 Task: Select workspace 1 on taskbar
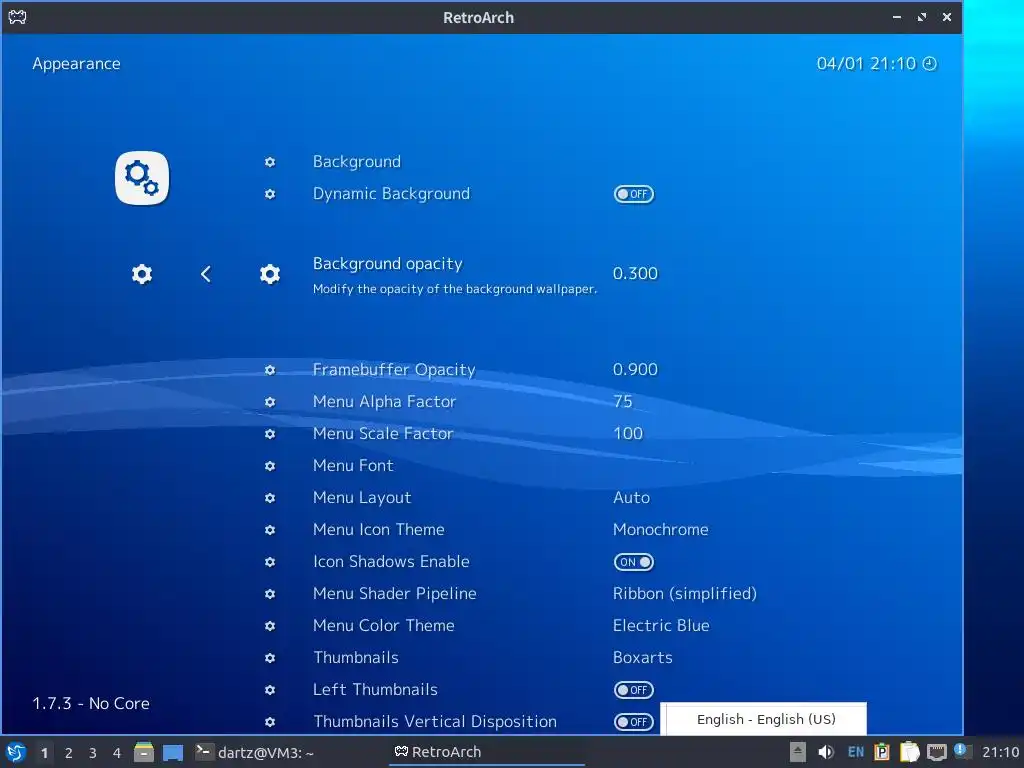[x=44, y=753]
